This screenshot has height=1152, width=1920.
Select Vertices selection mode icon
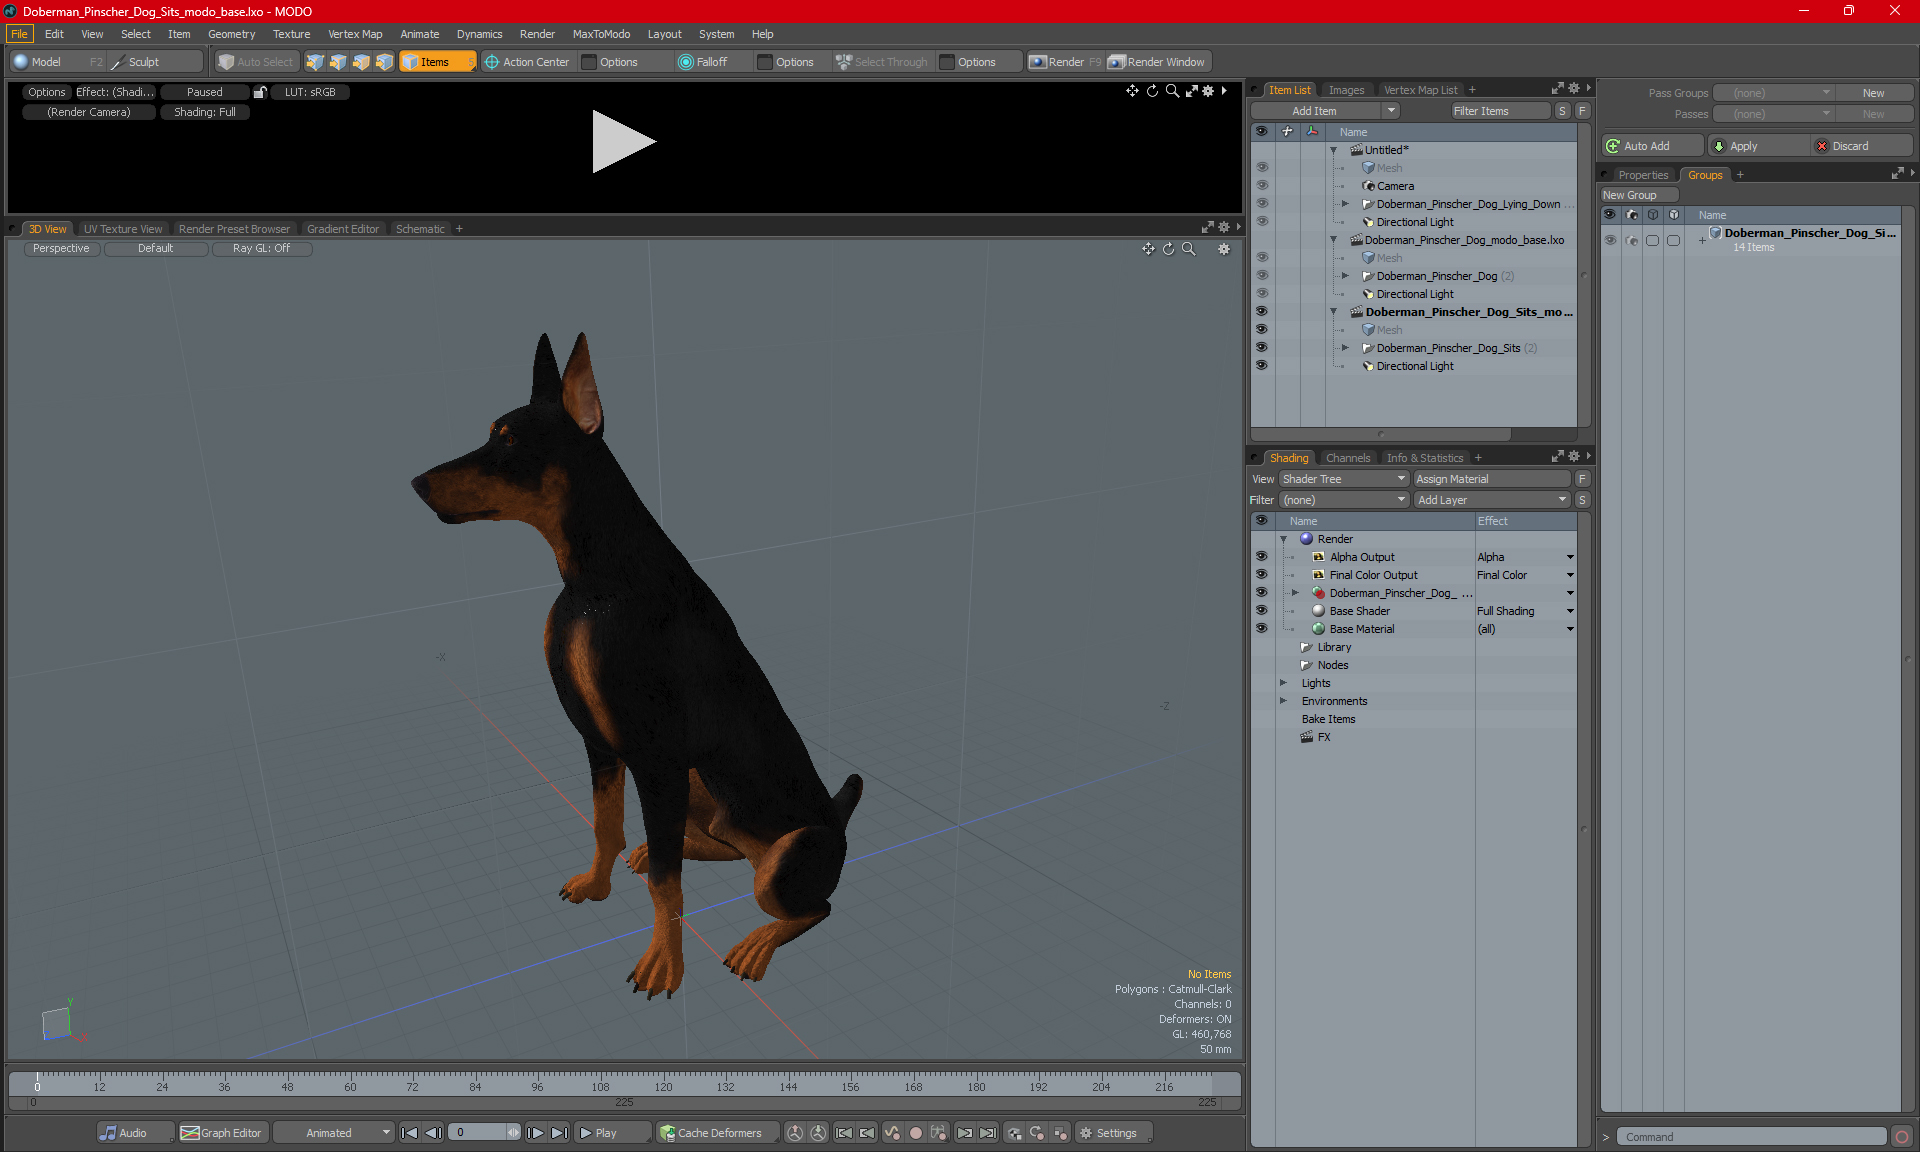click(315, 62)
